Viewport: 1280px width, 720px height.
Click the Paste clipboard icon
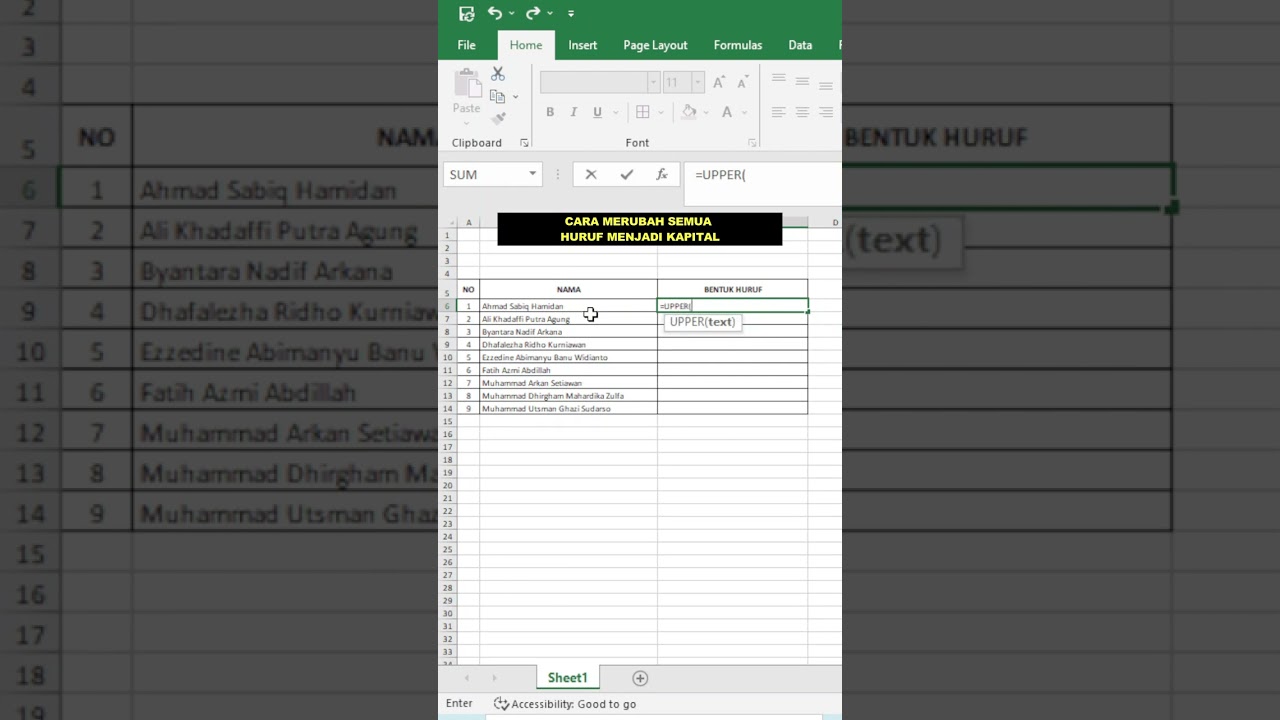[x=466, y=82]
